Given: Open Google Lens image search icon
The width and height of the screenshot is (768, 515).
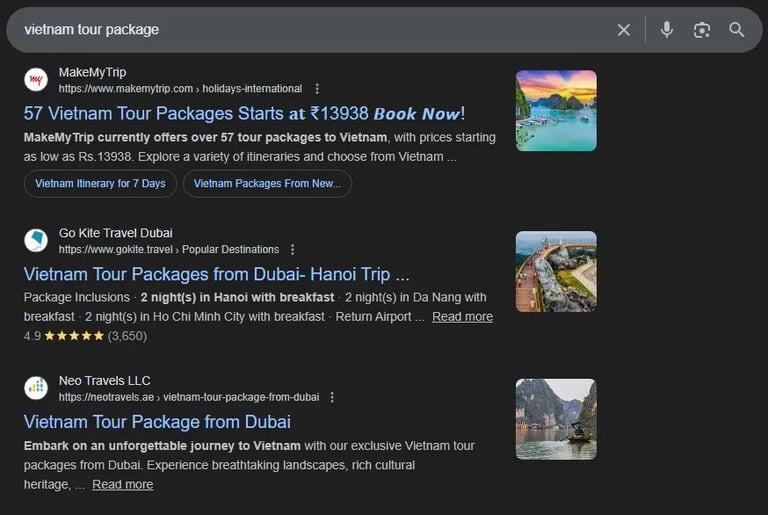Looking at the screenshot, I should click(702, 30).
